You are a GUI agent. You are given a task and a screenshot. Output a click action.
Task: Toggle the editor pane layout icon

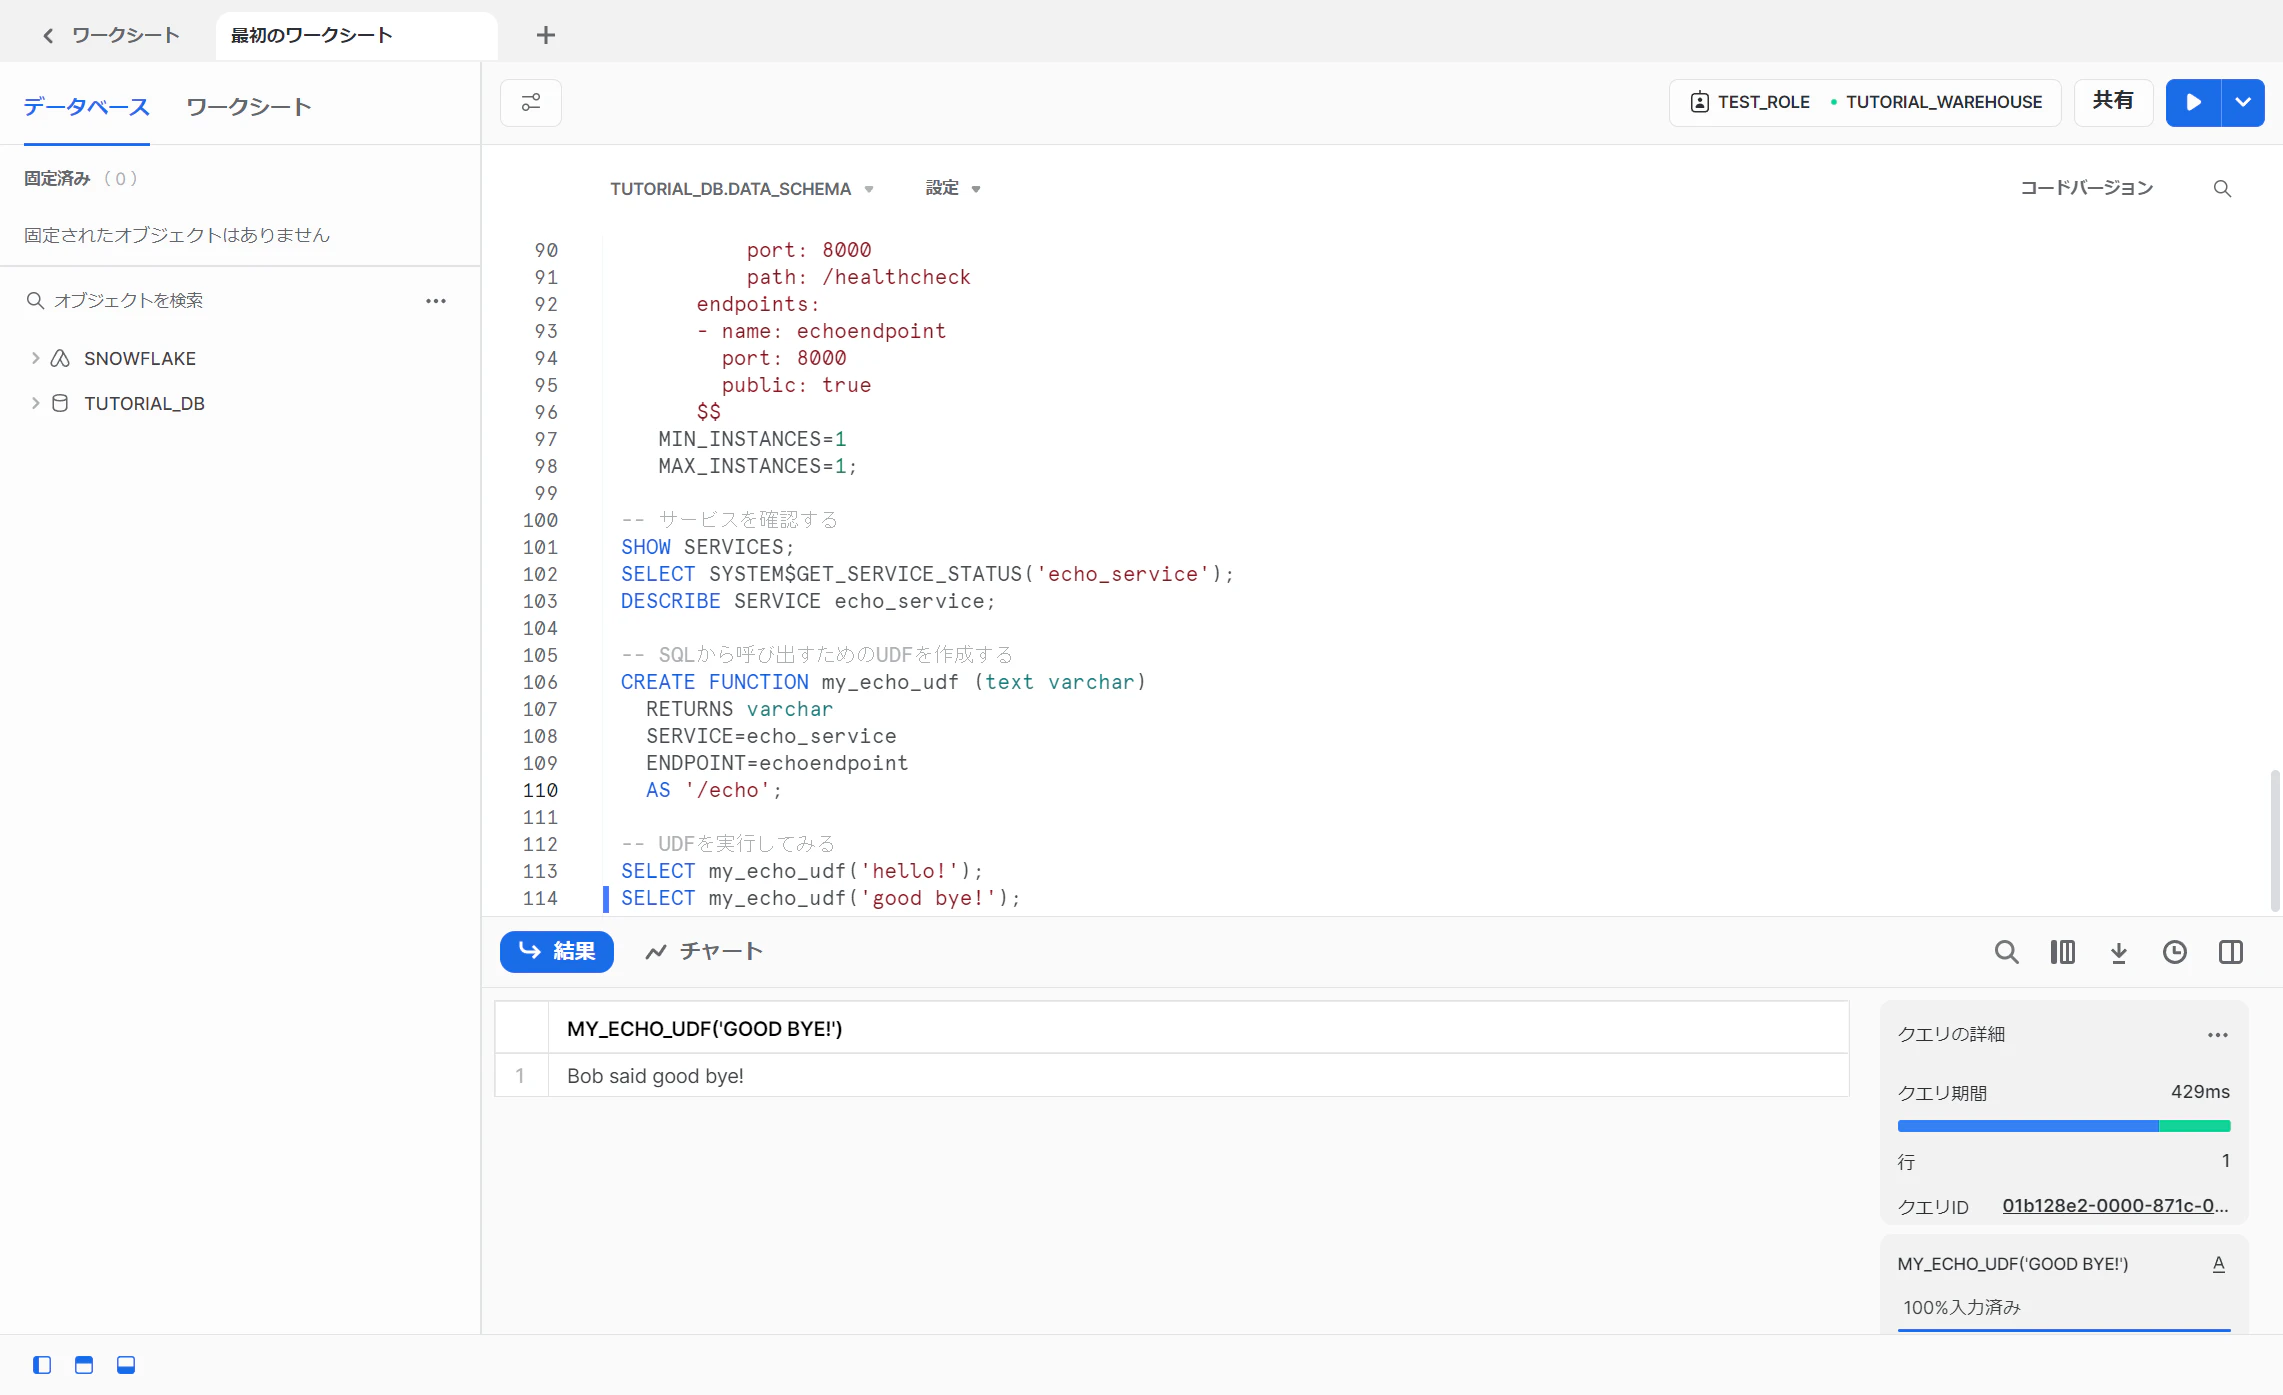pos(84,1365)
